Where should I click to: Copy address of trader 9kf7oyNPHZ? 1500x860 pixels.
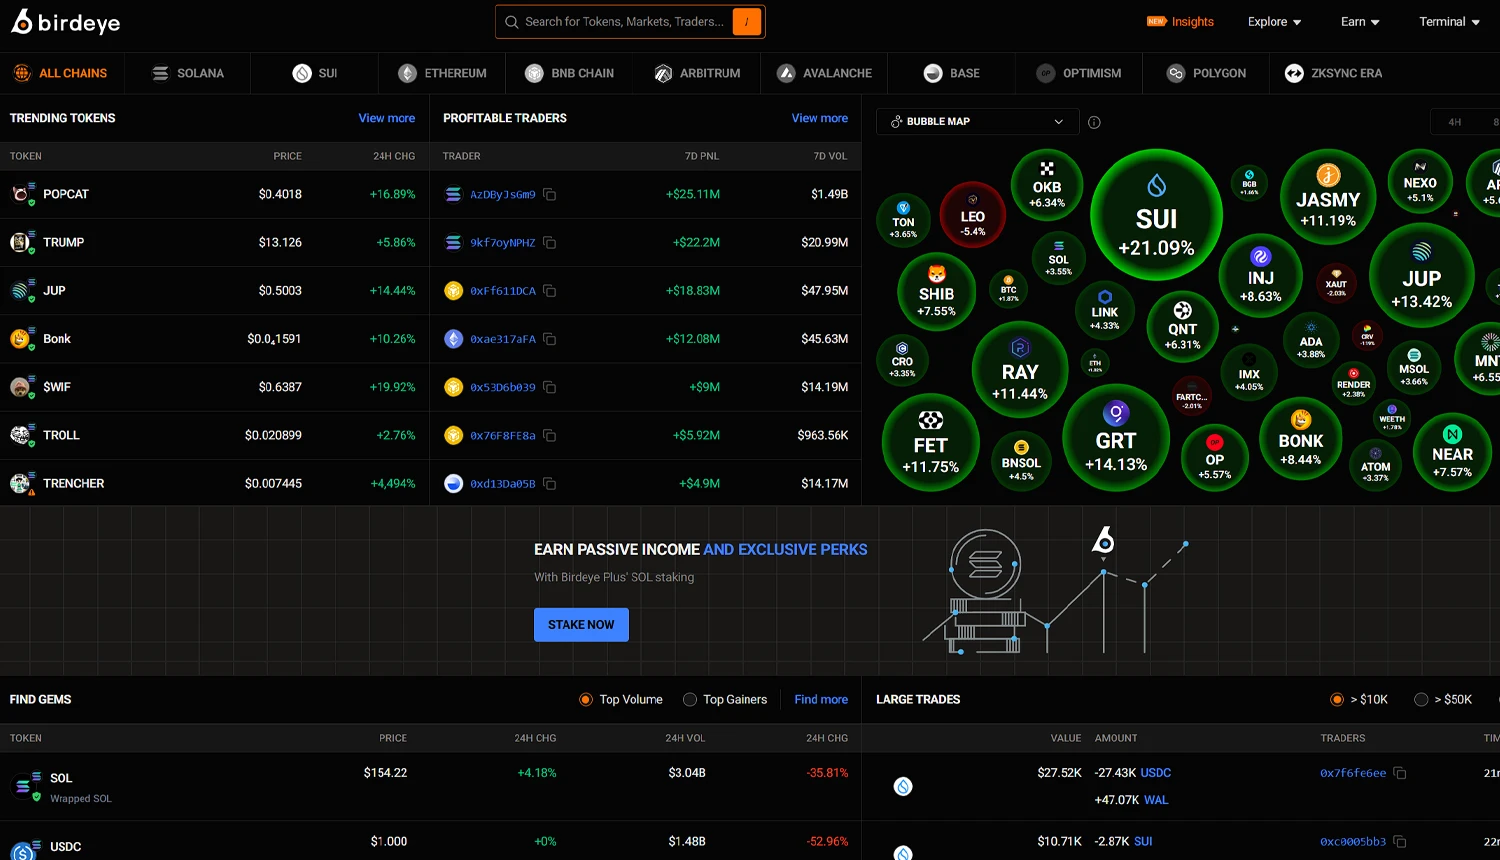click(x=550, y=242)
